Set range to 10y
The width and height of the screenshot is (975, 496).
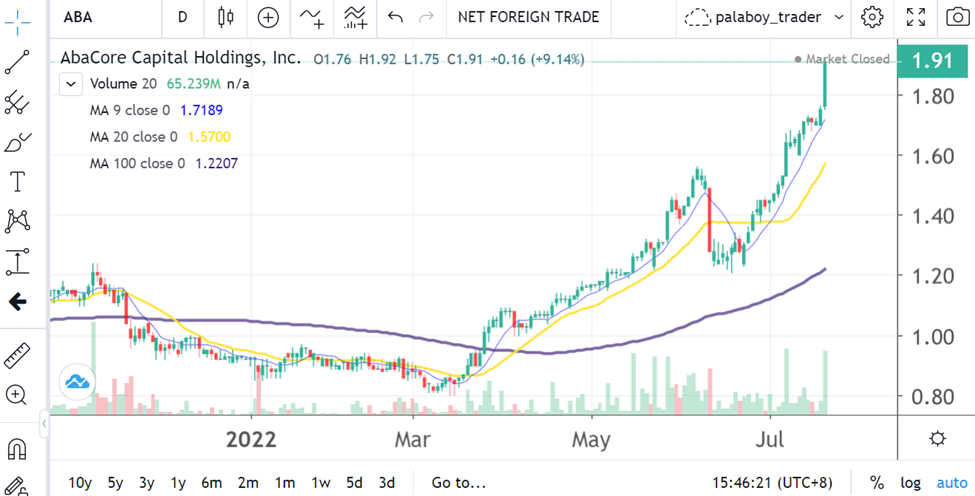tap(80, 483)
